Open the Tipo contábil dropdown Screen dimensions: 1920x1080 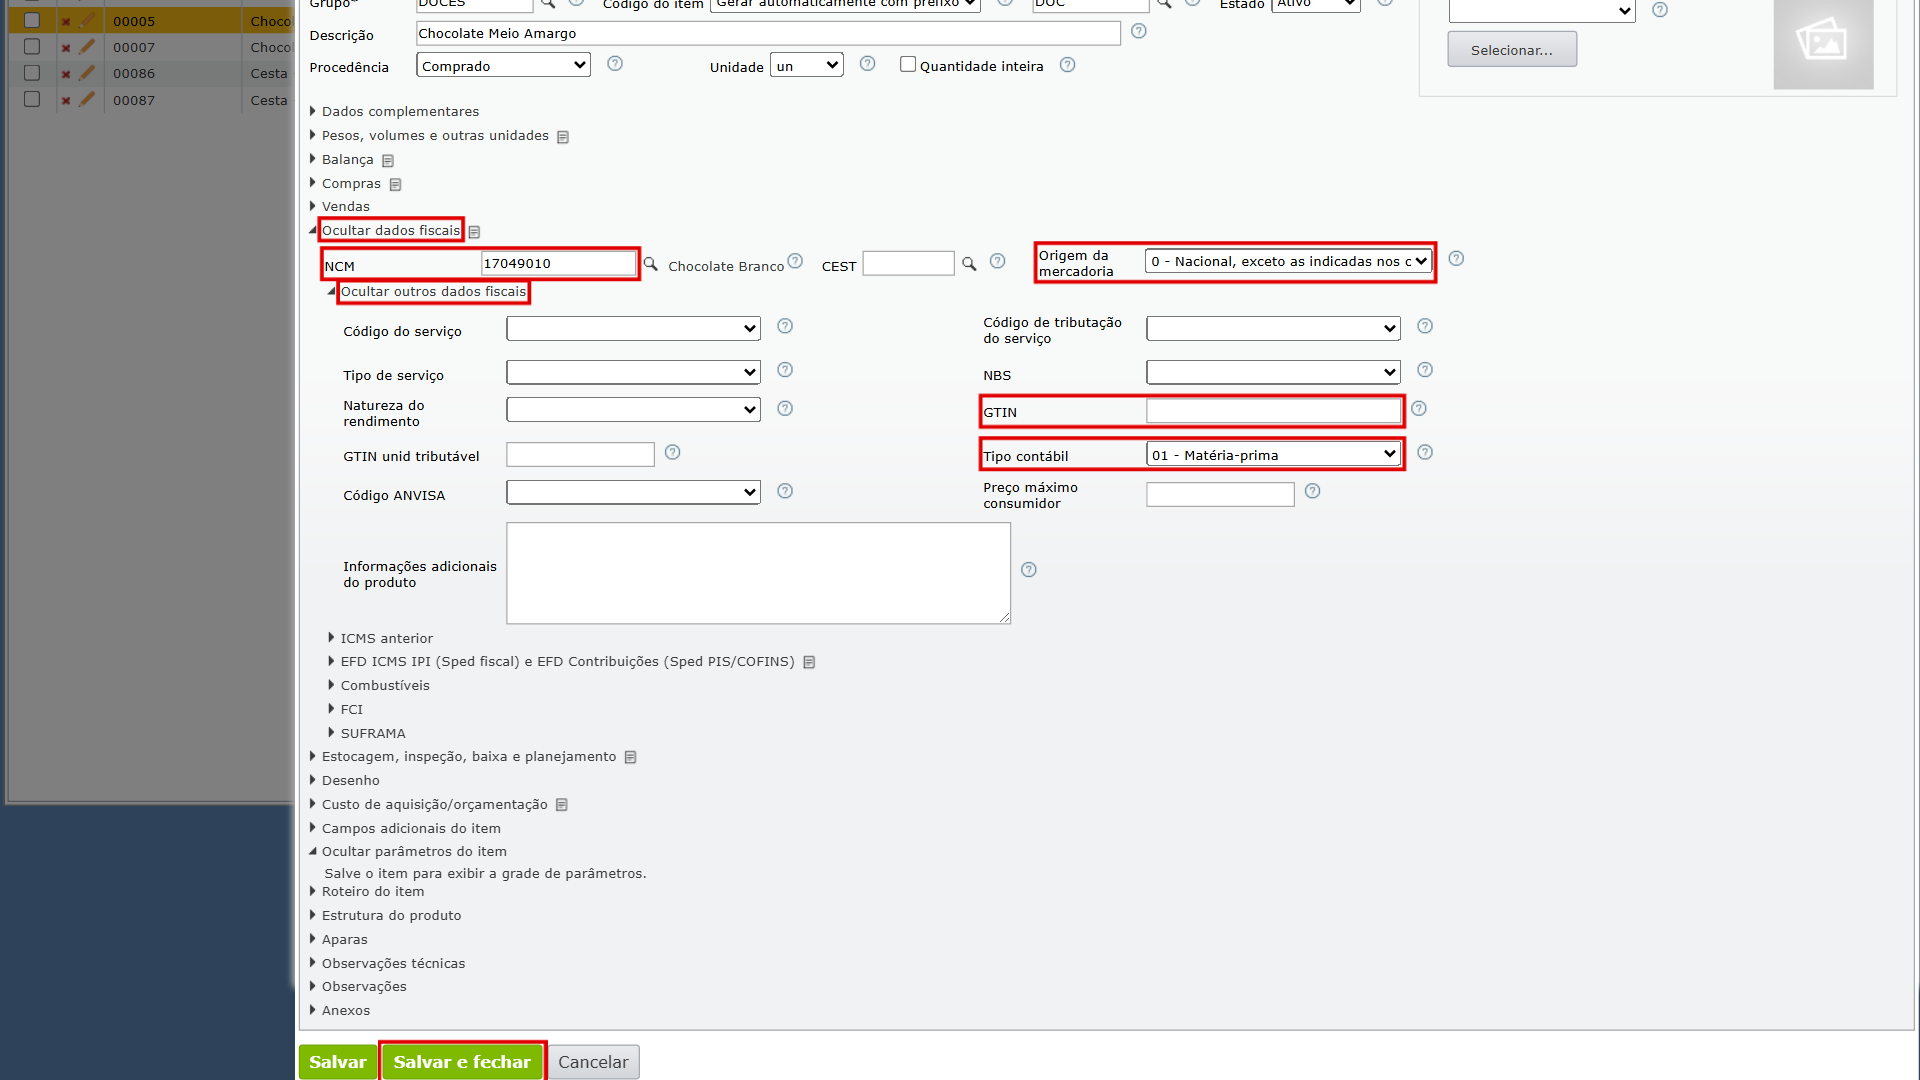click(1273, 454)
